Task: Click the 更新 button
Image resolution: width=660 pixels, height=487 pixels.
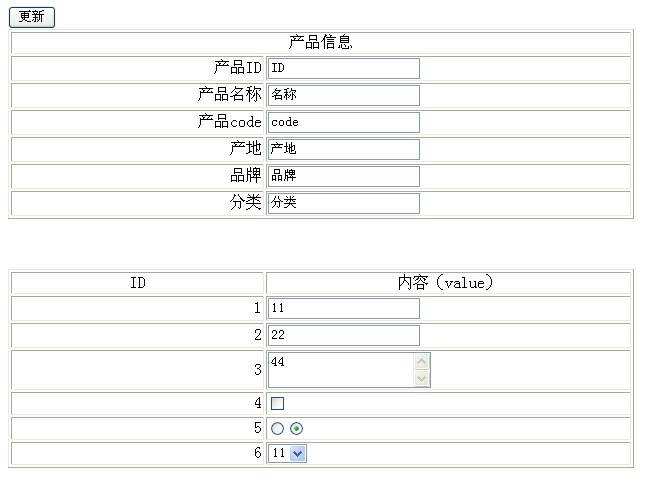Action: (x=31, y=17)
